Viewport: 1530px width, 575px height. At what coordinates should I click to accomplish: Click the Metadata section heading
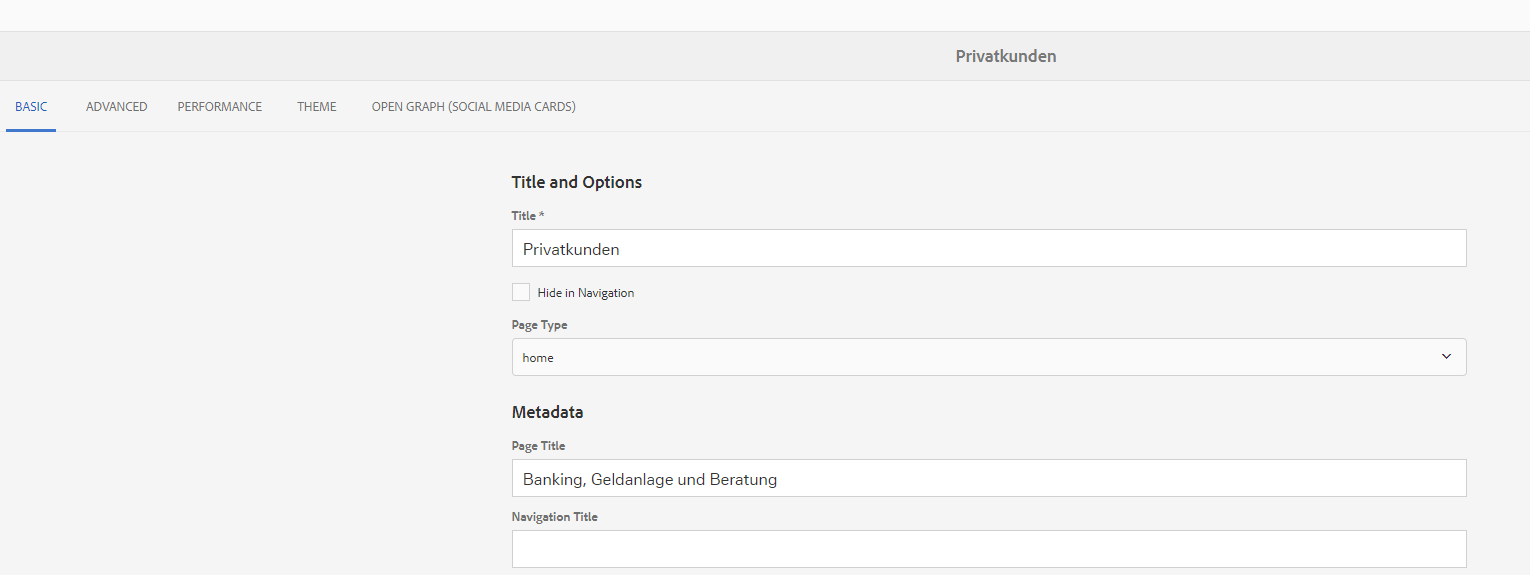pyautogui.click(x=547, y=412)
